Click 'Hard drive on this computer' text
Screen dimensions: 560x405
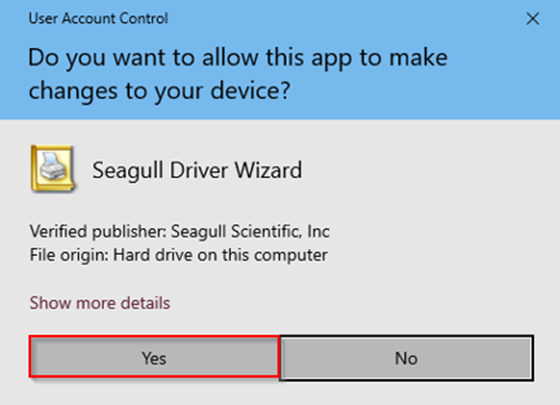click(220, 255)
